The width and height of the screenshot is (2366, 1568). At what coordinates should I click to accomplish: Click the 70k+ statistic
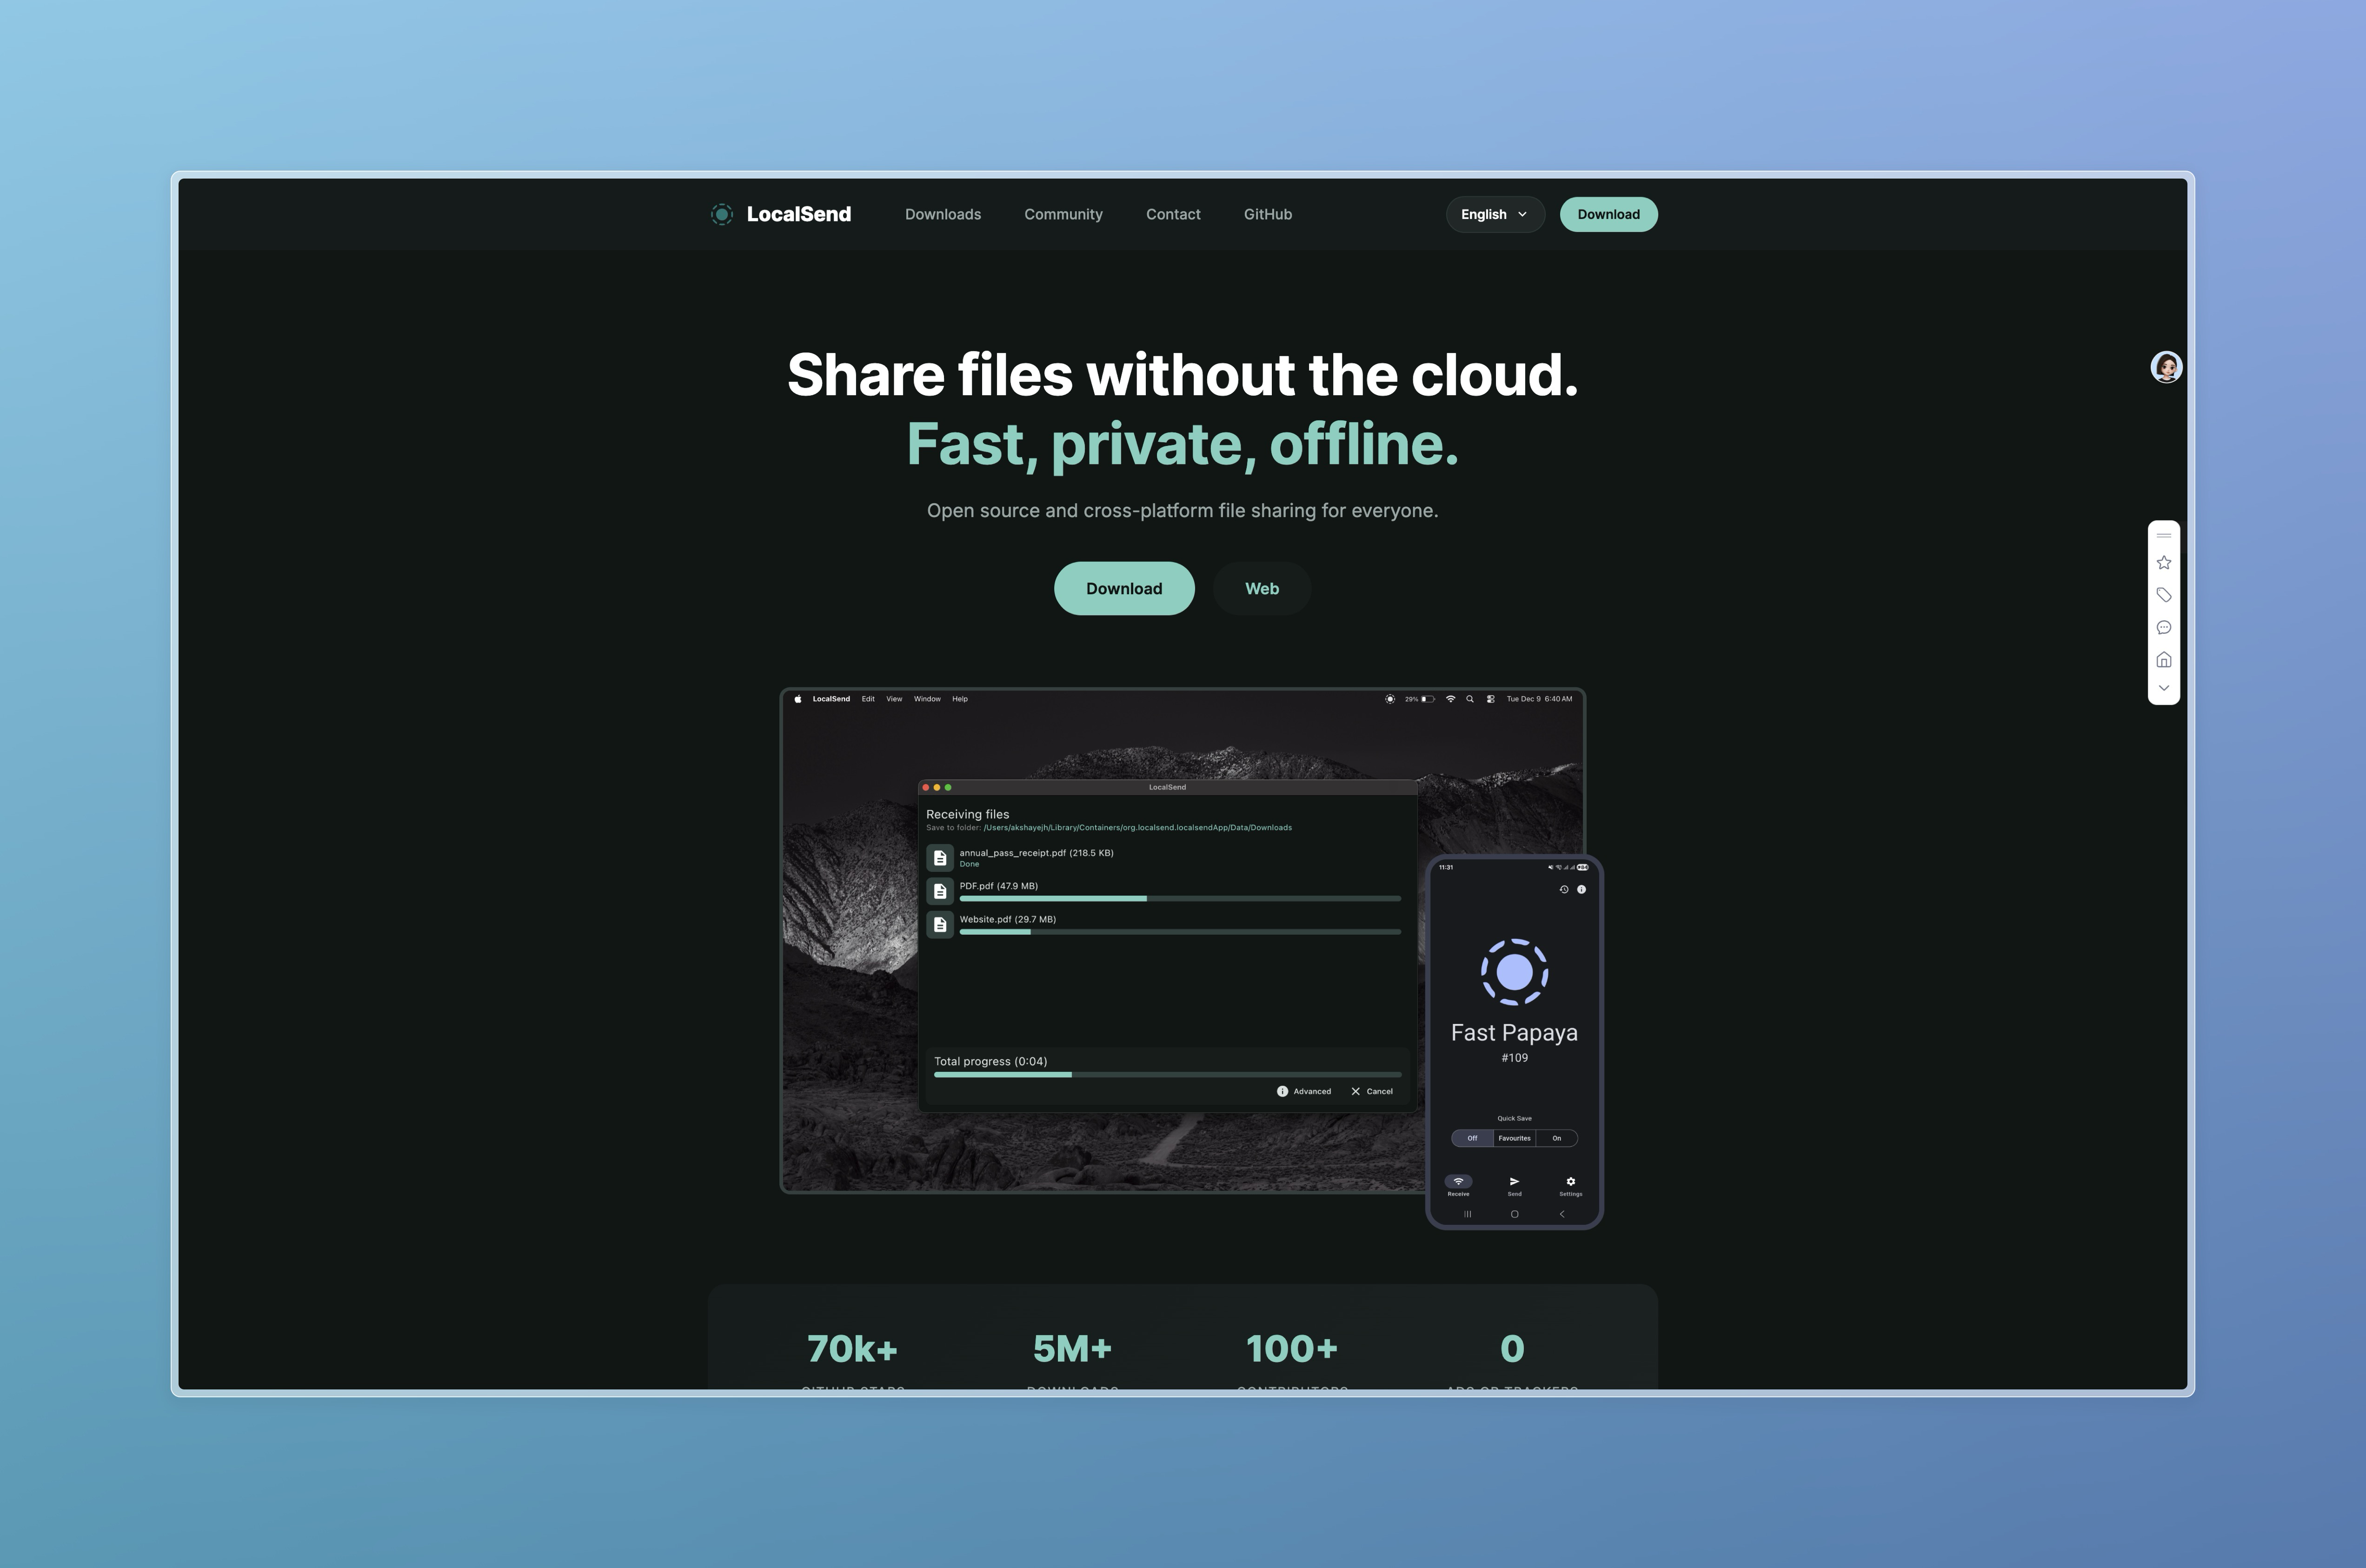click(x=852, y=1349)
